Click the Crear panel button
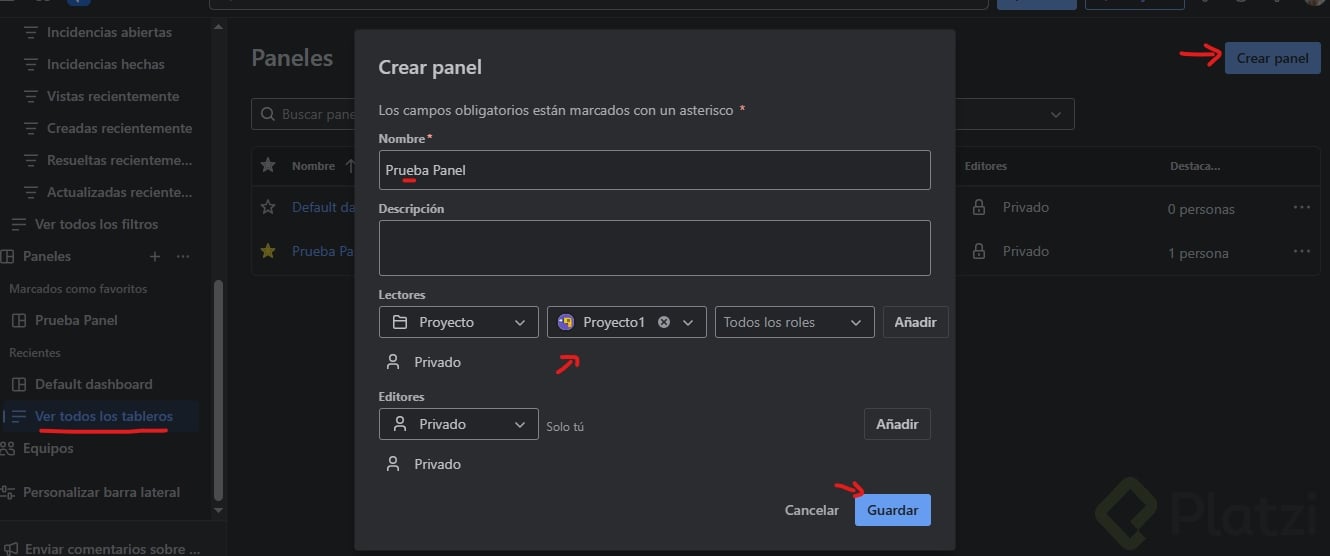Viewport: 1330px width, 556px height. pos(1272,58)
